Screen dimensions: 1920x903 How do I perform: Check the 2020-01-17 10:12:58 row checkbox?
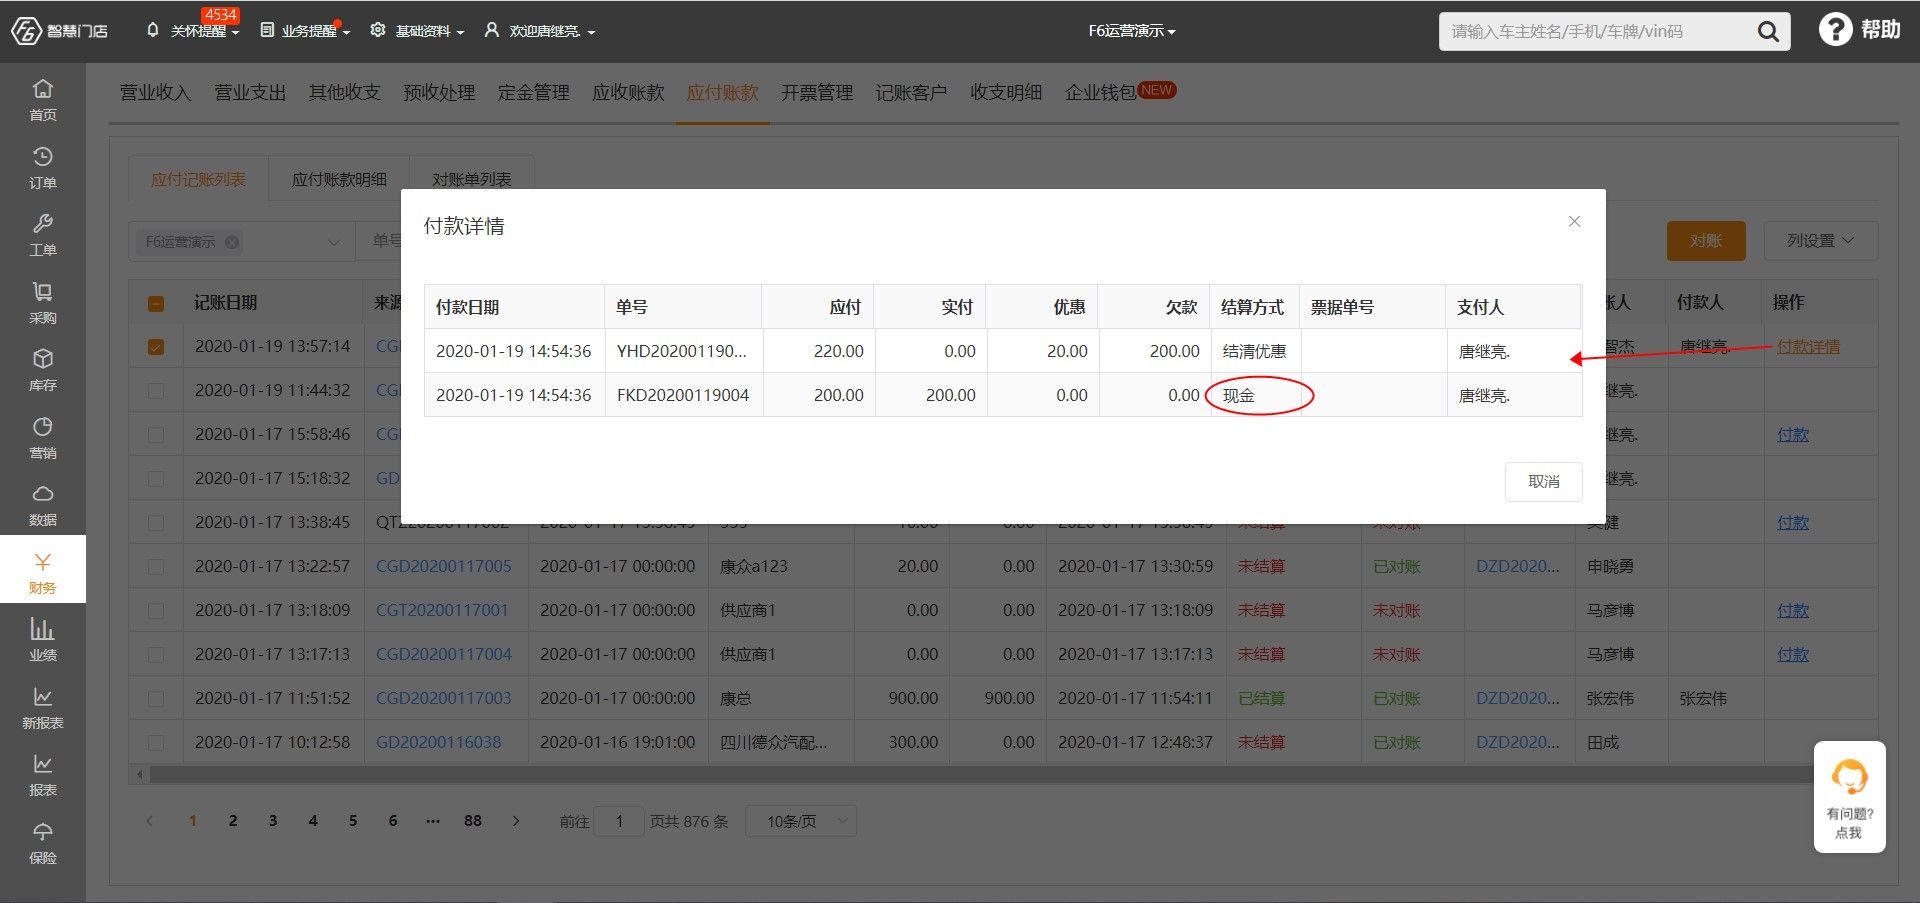click(x=156, y=743)
